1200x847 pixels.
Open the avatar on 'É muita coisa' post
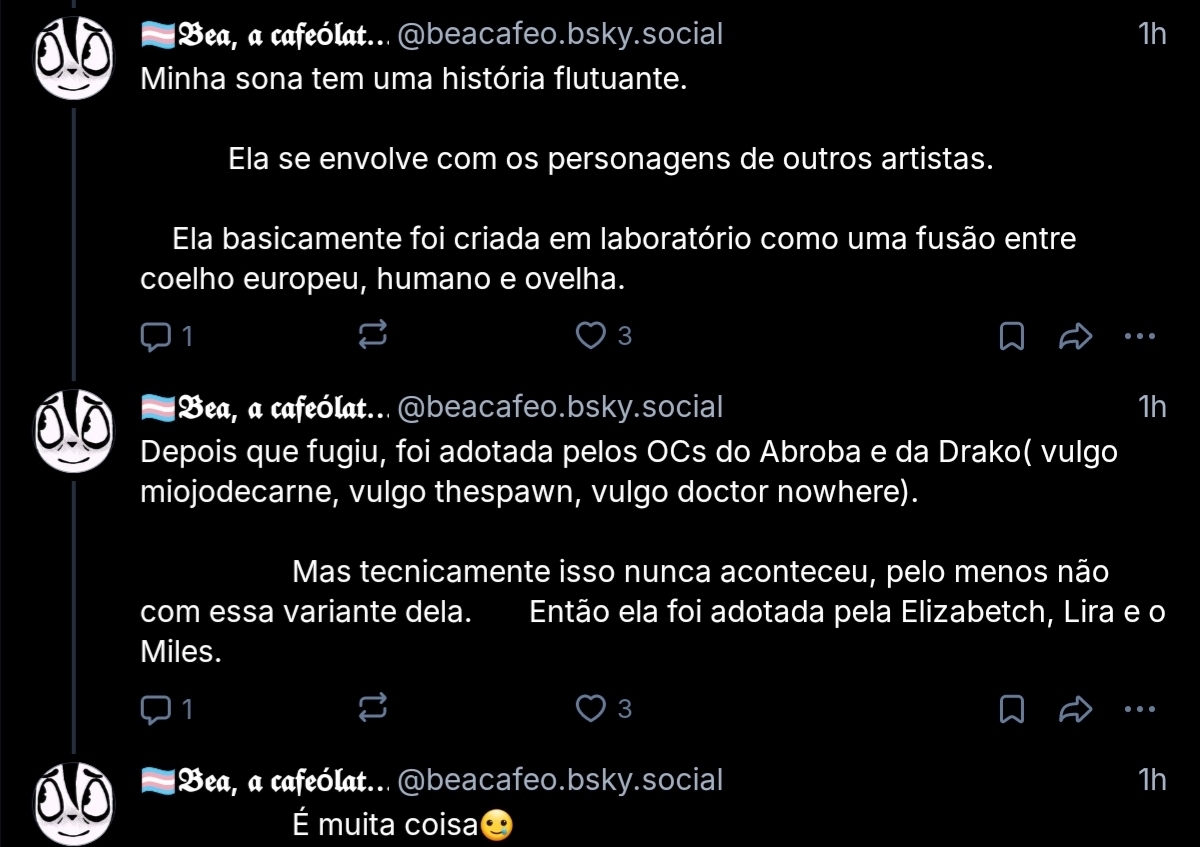point(72,803)
